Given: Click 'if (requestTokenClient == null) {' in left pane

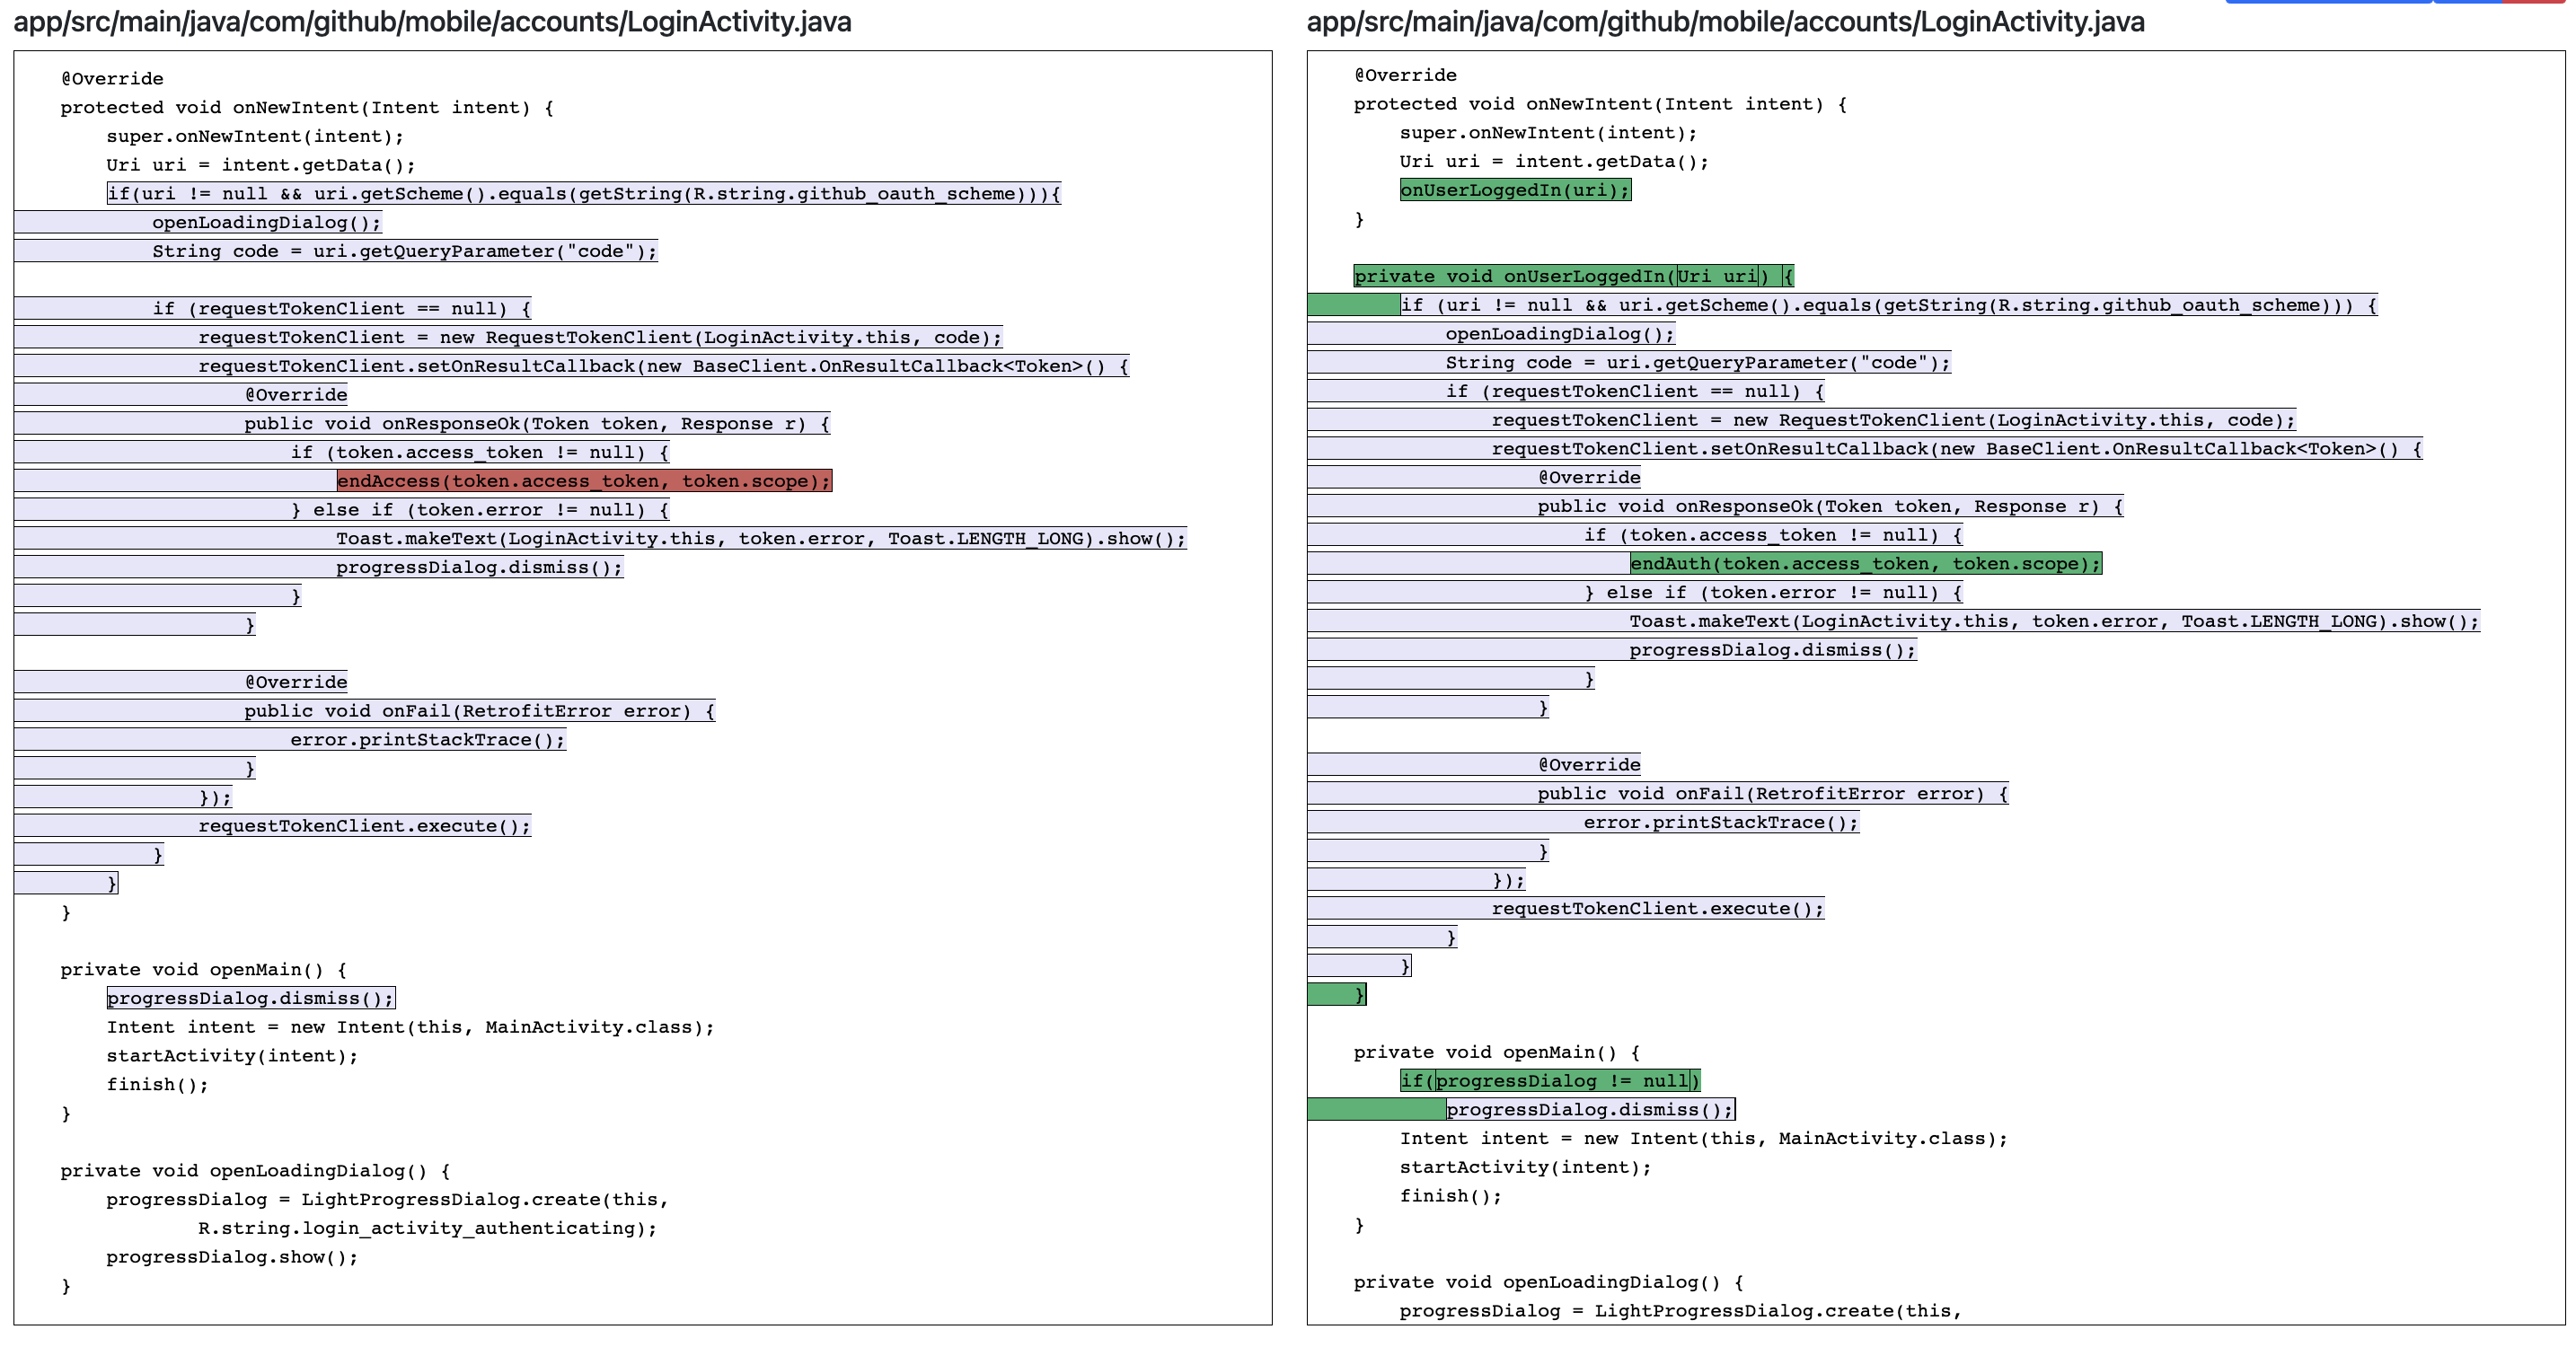Looking at the screenshot, I should [x=342, y=309].
